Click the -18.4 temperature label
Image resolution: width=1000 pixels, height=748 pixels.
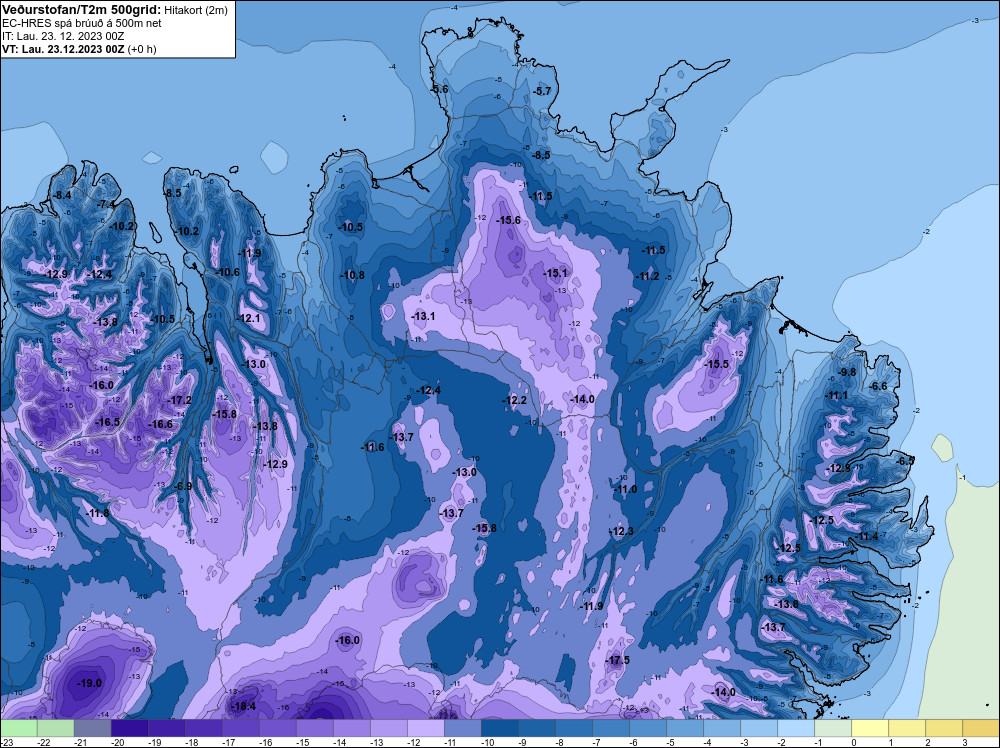click(243, 706)
